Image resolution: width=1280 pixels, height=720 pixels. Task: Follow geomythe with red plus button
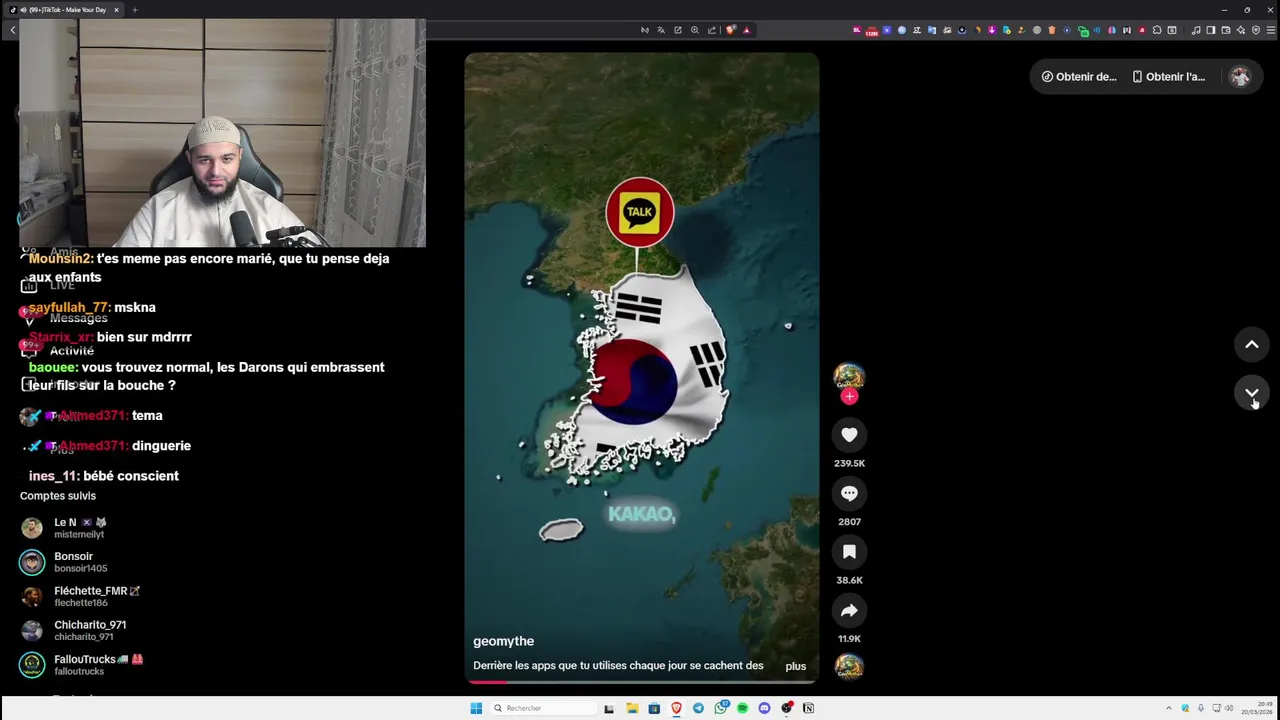(849, 396)
